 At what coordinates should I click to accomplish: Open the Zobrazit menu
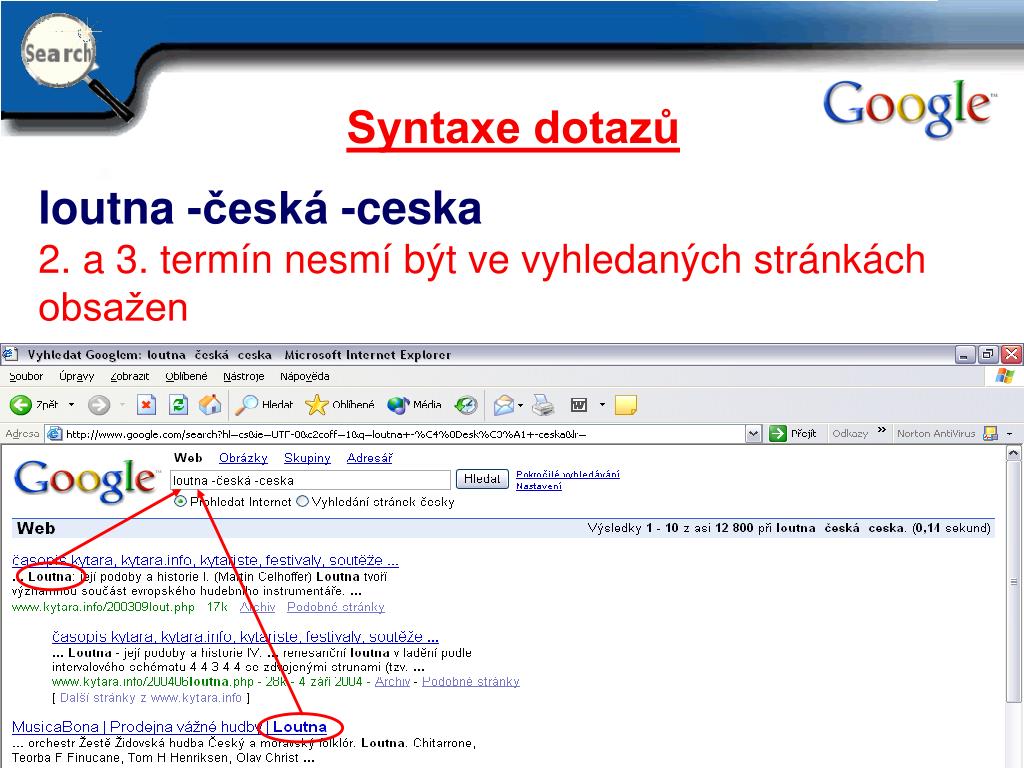tap(129, 376)
